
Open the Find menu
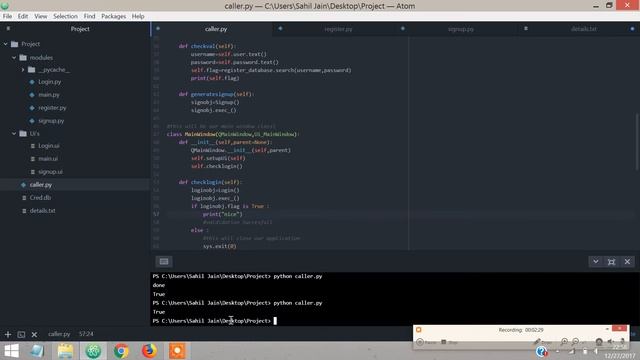(x=89, y=16)
